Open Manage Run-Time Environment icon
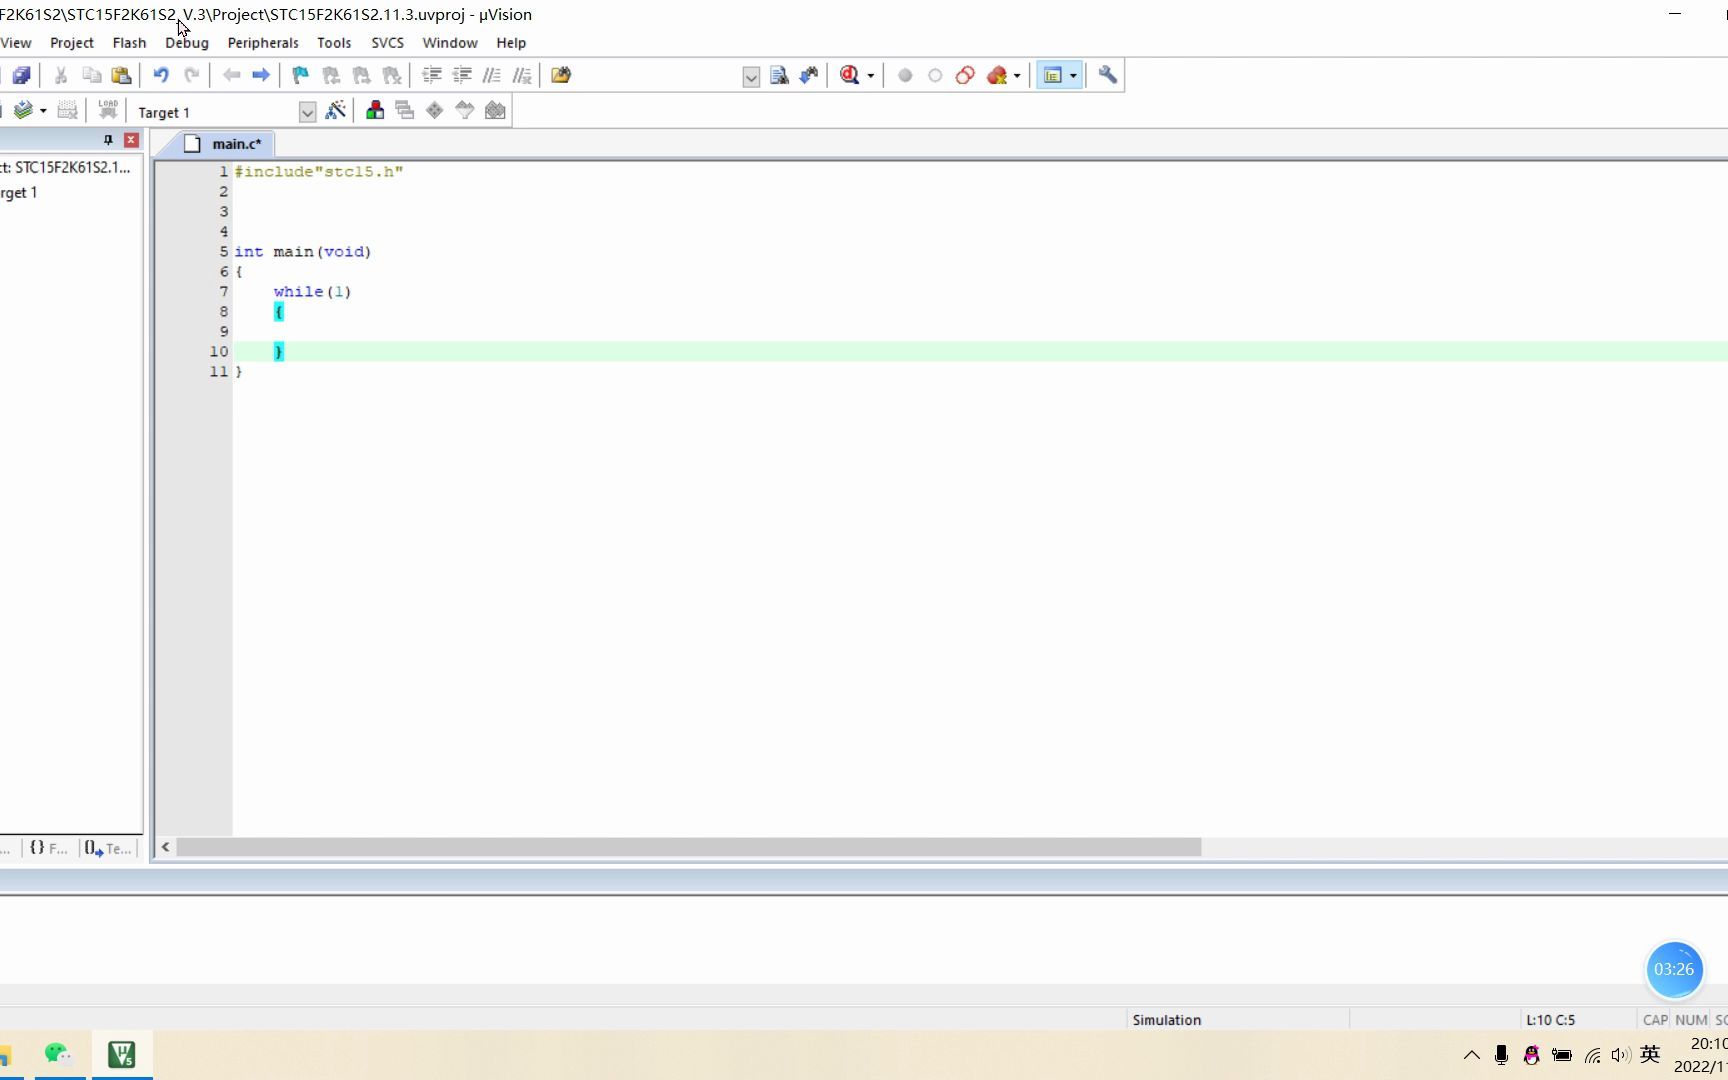 (x=434, y=110)
